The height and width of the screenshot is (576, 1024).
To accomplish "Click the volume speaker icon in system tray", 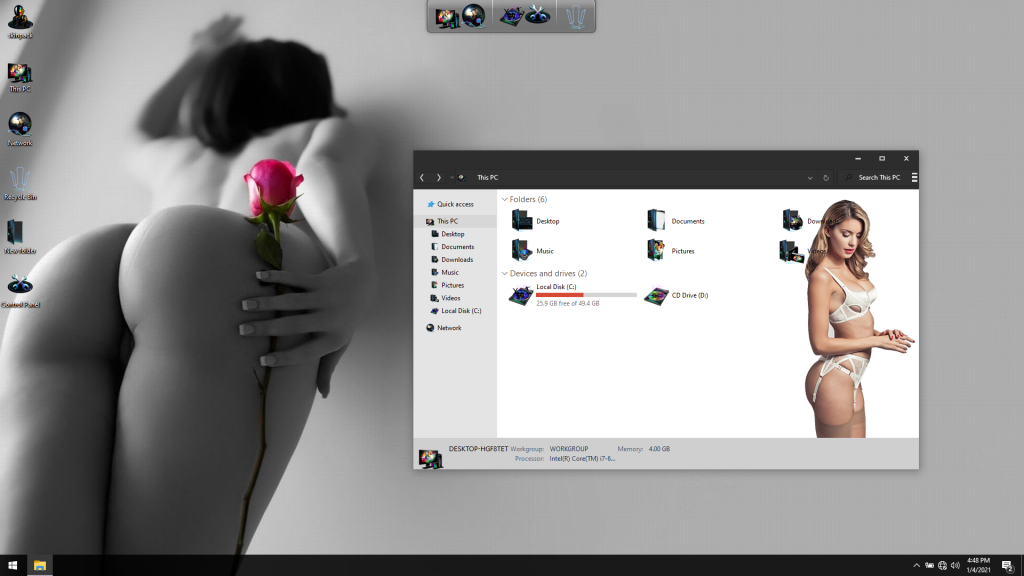I will 956,565.
